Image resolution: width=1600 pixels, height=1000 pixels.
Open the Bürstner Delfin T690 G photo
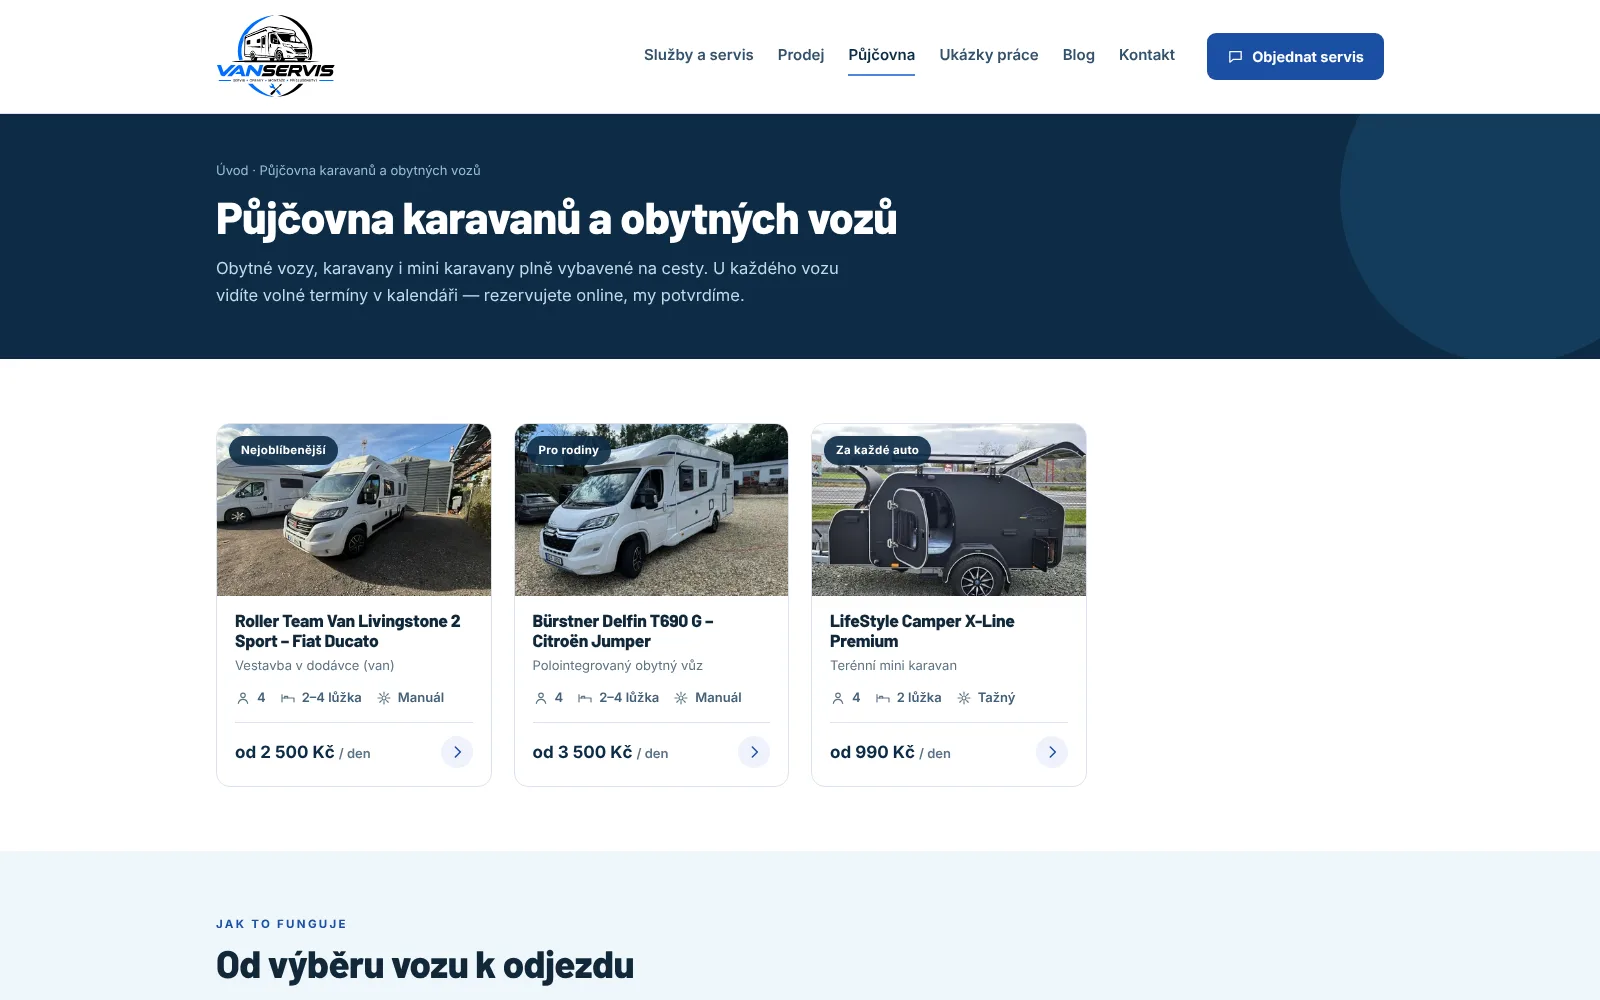(651, 510)
